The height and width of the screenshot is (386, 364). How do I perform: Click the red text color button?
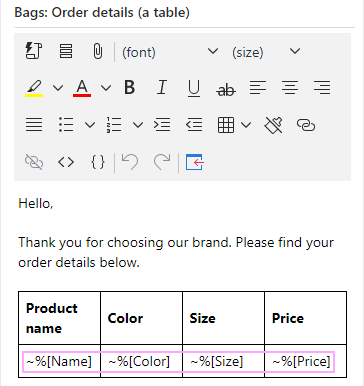pyautogui.click(x=82, y=88)
